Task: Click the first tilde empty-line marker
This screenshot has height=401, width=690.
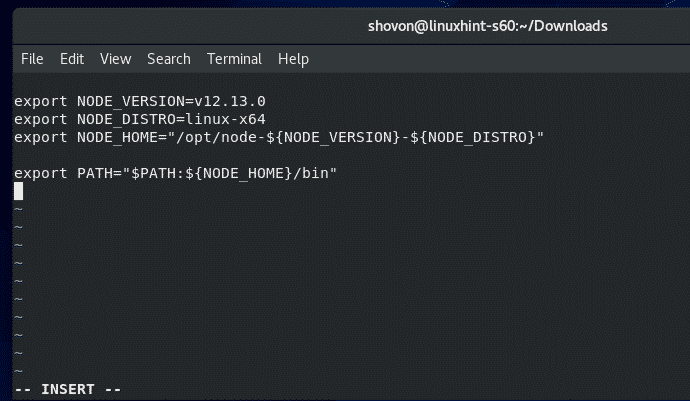Action: (18, 209)
